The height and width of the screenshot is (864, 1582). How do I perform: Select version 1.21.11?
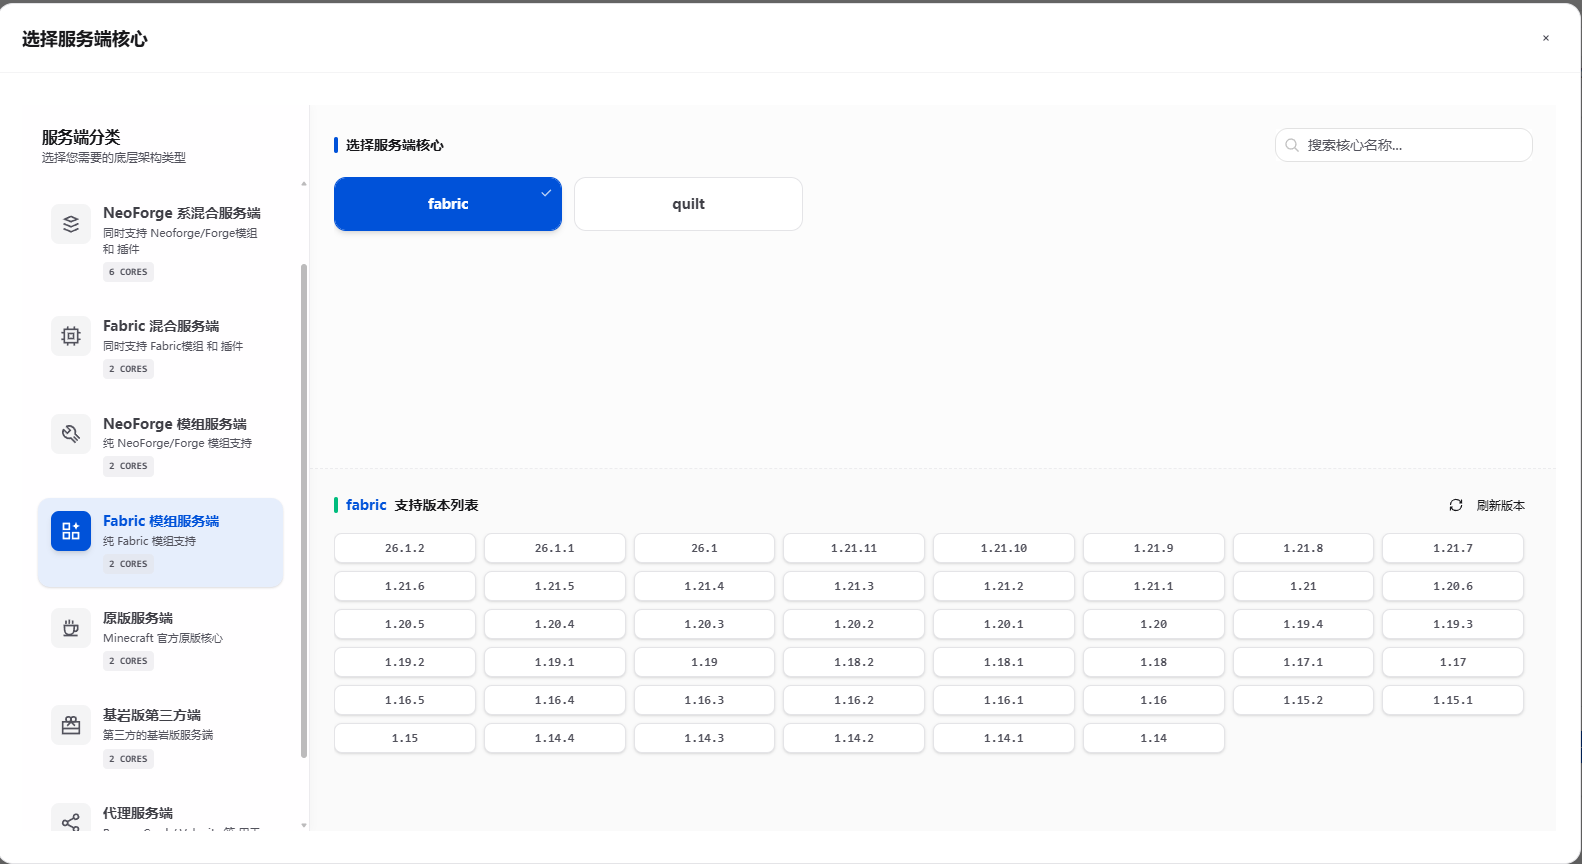[854, 548]
